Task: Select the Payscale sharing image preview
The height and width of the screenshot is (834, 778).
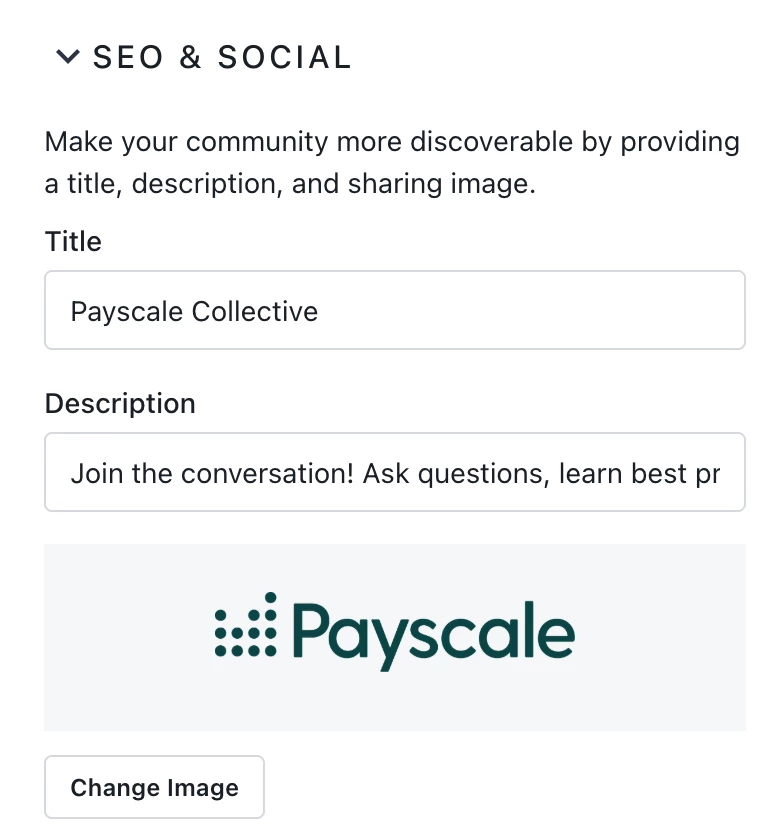Action: pos(395,637)
